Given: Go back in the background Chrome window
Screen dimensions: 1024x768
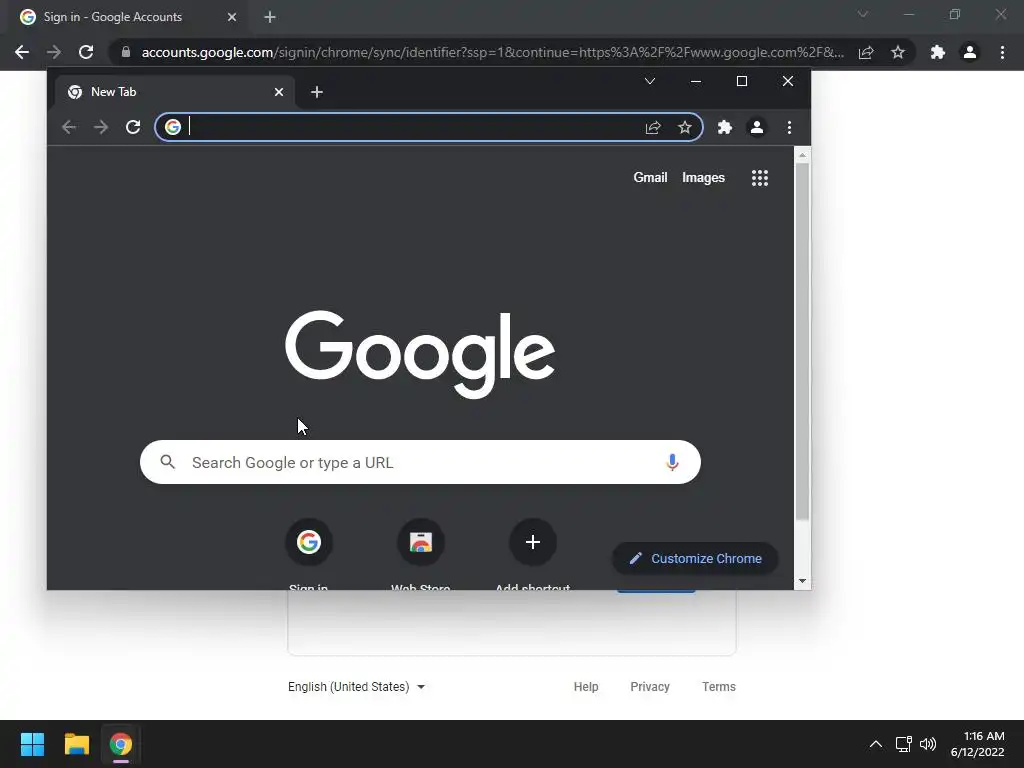Looking at the screenshot, I should [22, 52].
